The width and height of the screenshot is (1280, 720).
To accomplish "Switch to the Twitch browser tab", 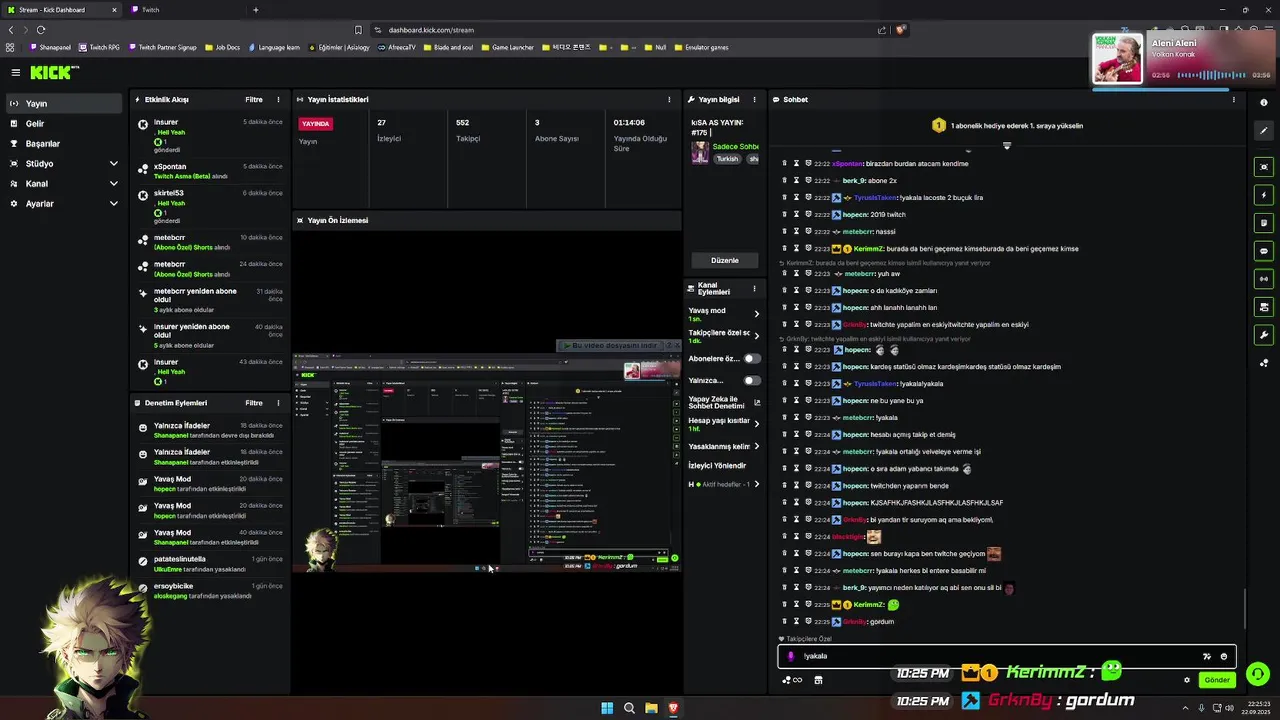I will tap(185, 10).
